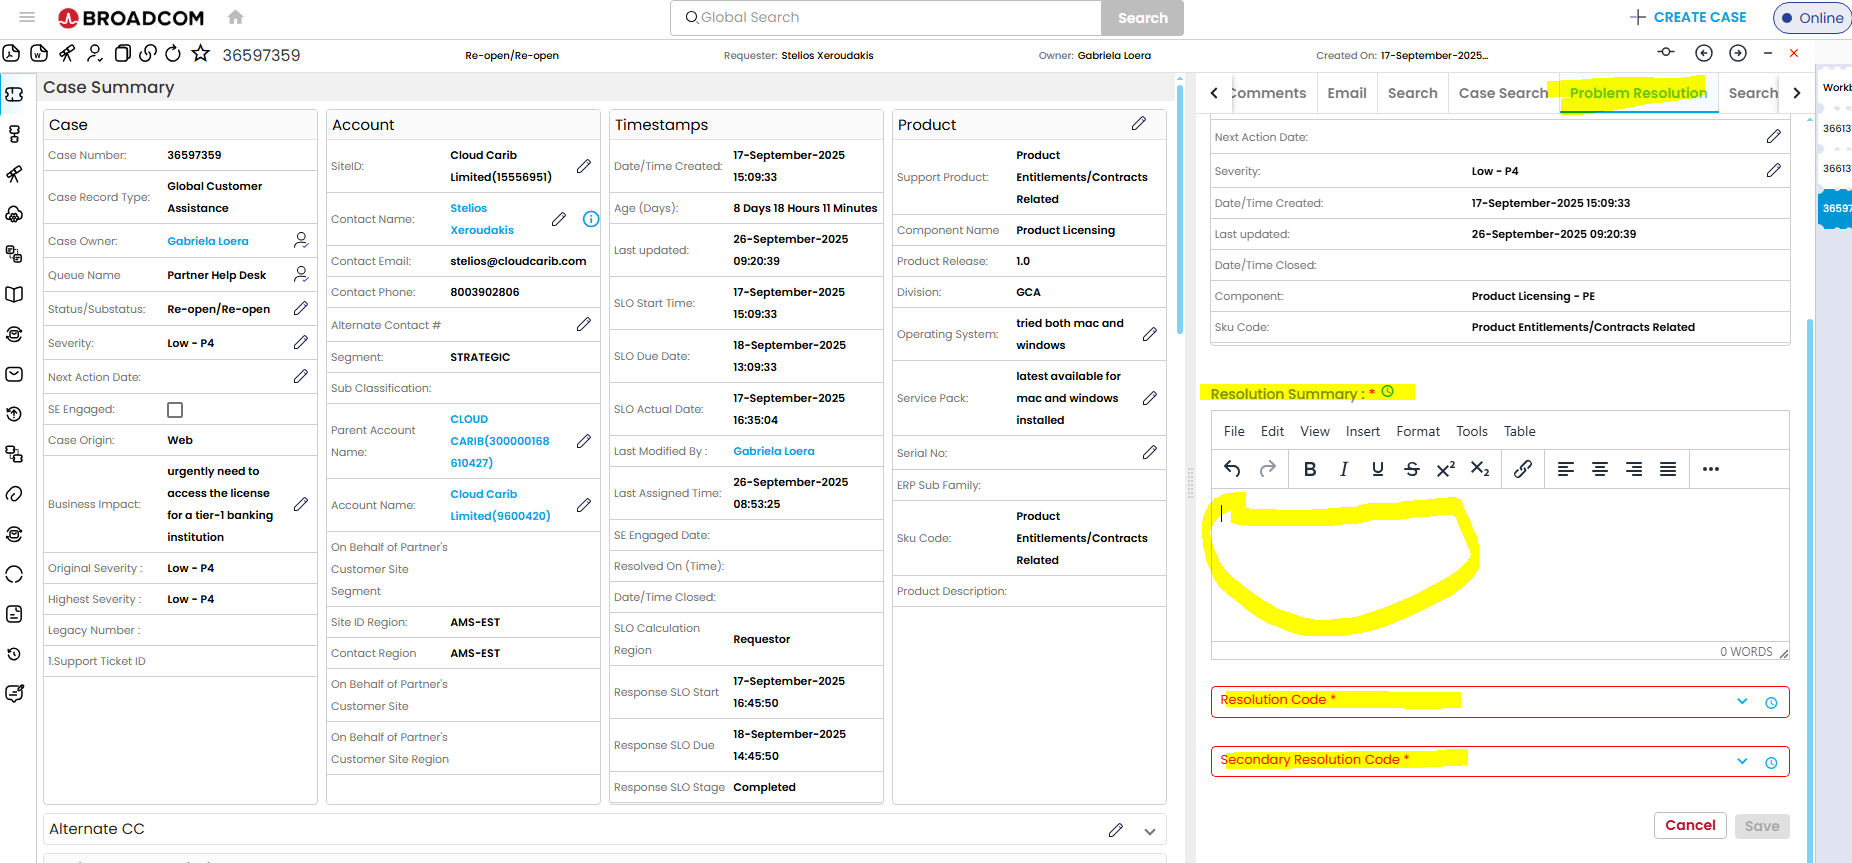This screenshot has height=863, width=1852.
Task: Apply Italic formatting in editor toolbar
Action: point(1344,469)
